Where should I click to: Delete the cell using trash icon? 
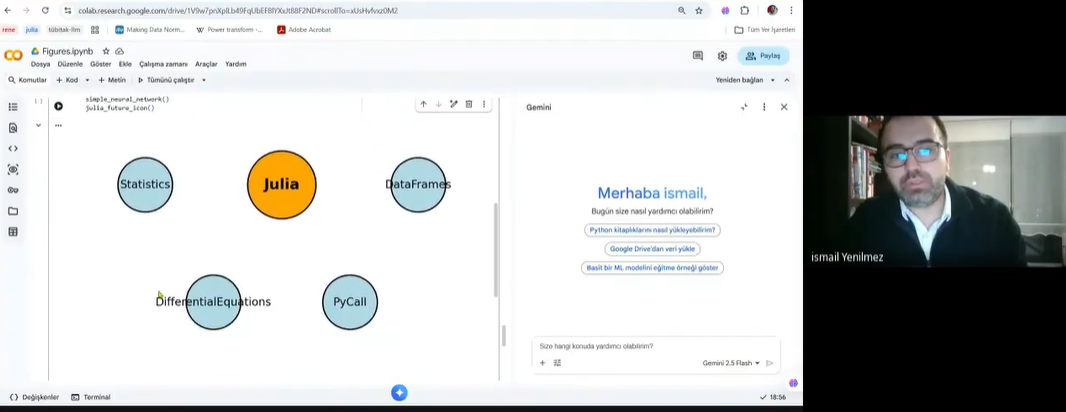(469, 104)
